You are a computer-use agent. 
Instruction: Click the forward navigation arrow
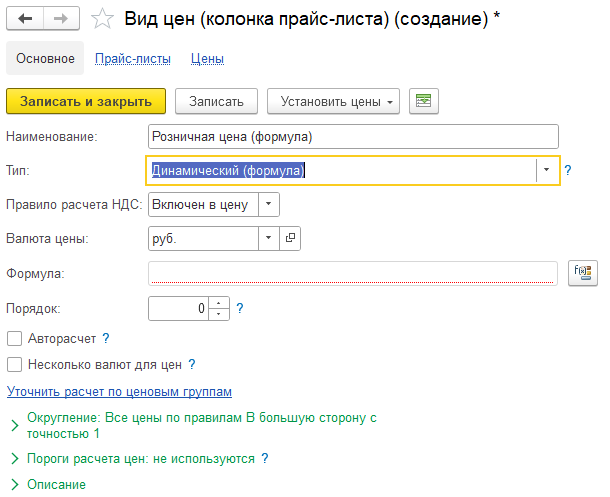[61, 19]
